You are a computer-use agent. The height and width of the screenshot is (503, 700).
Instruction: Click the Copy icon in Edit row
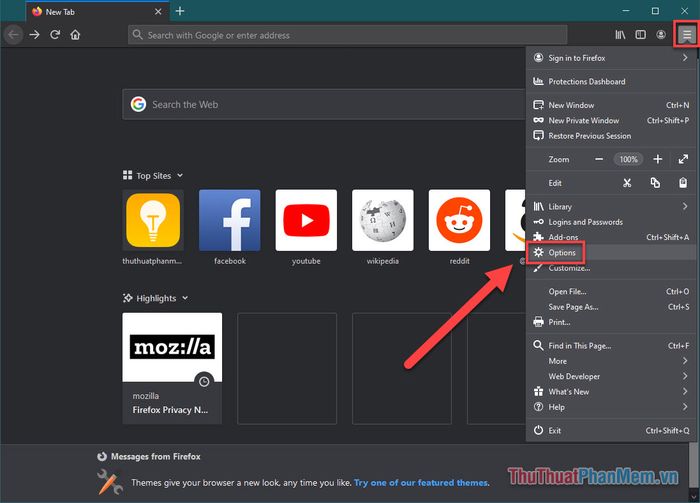655,183
